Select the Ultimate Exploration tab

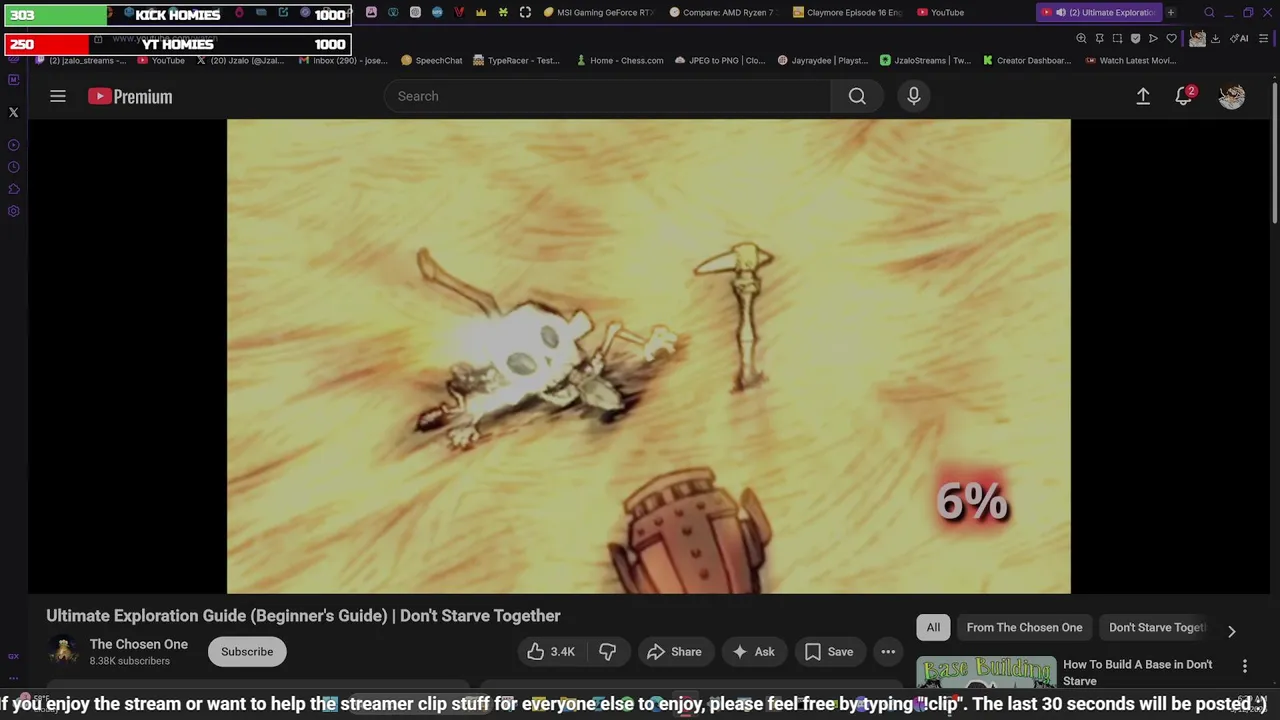click(1099, 12)
